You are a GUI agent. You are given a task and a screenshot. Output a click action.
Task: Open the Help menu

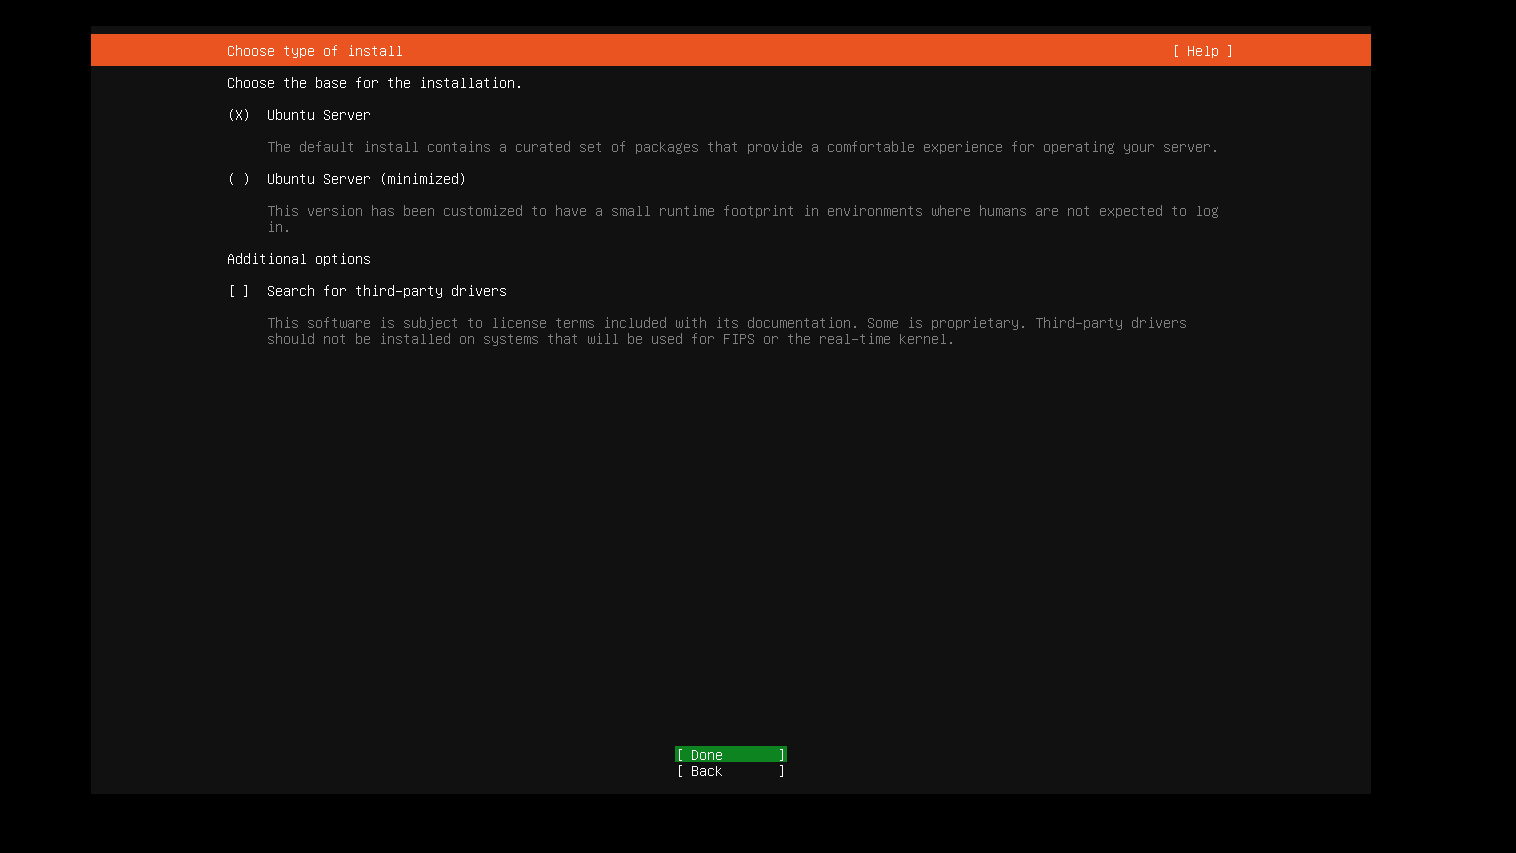pyautogui.click(x=1203, y=50)
